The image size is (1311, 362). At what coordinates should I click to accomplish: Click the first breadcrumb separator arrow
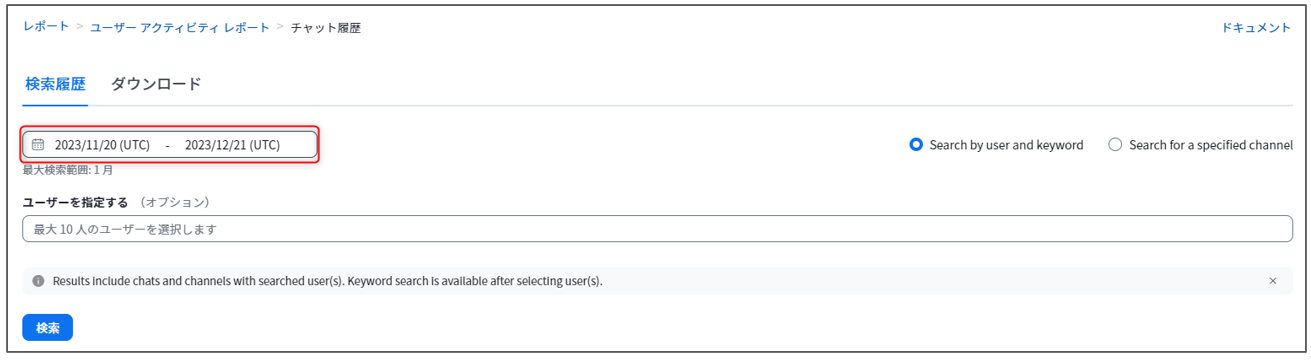[80, 28]
